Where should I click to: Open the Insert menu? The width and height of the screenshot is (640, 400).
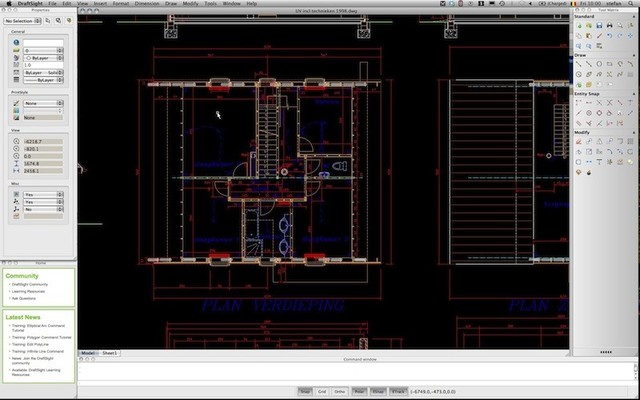coord(100,3)
